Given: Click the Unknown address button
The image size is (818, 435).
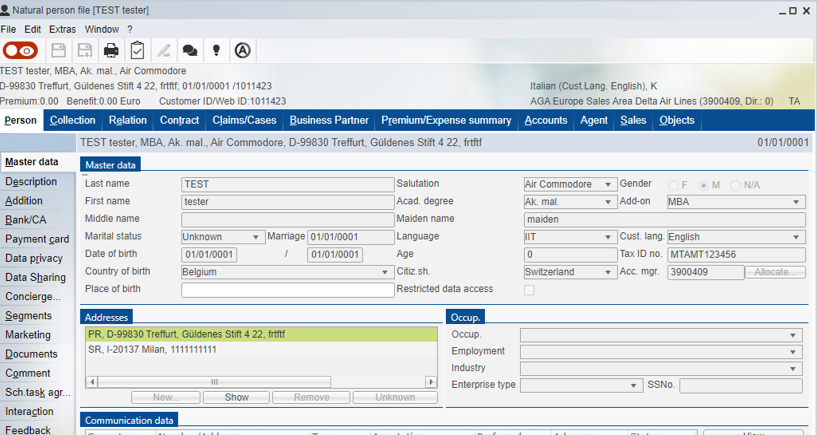Looking at the screenshot, I should (x=395, y=397).
